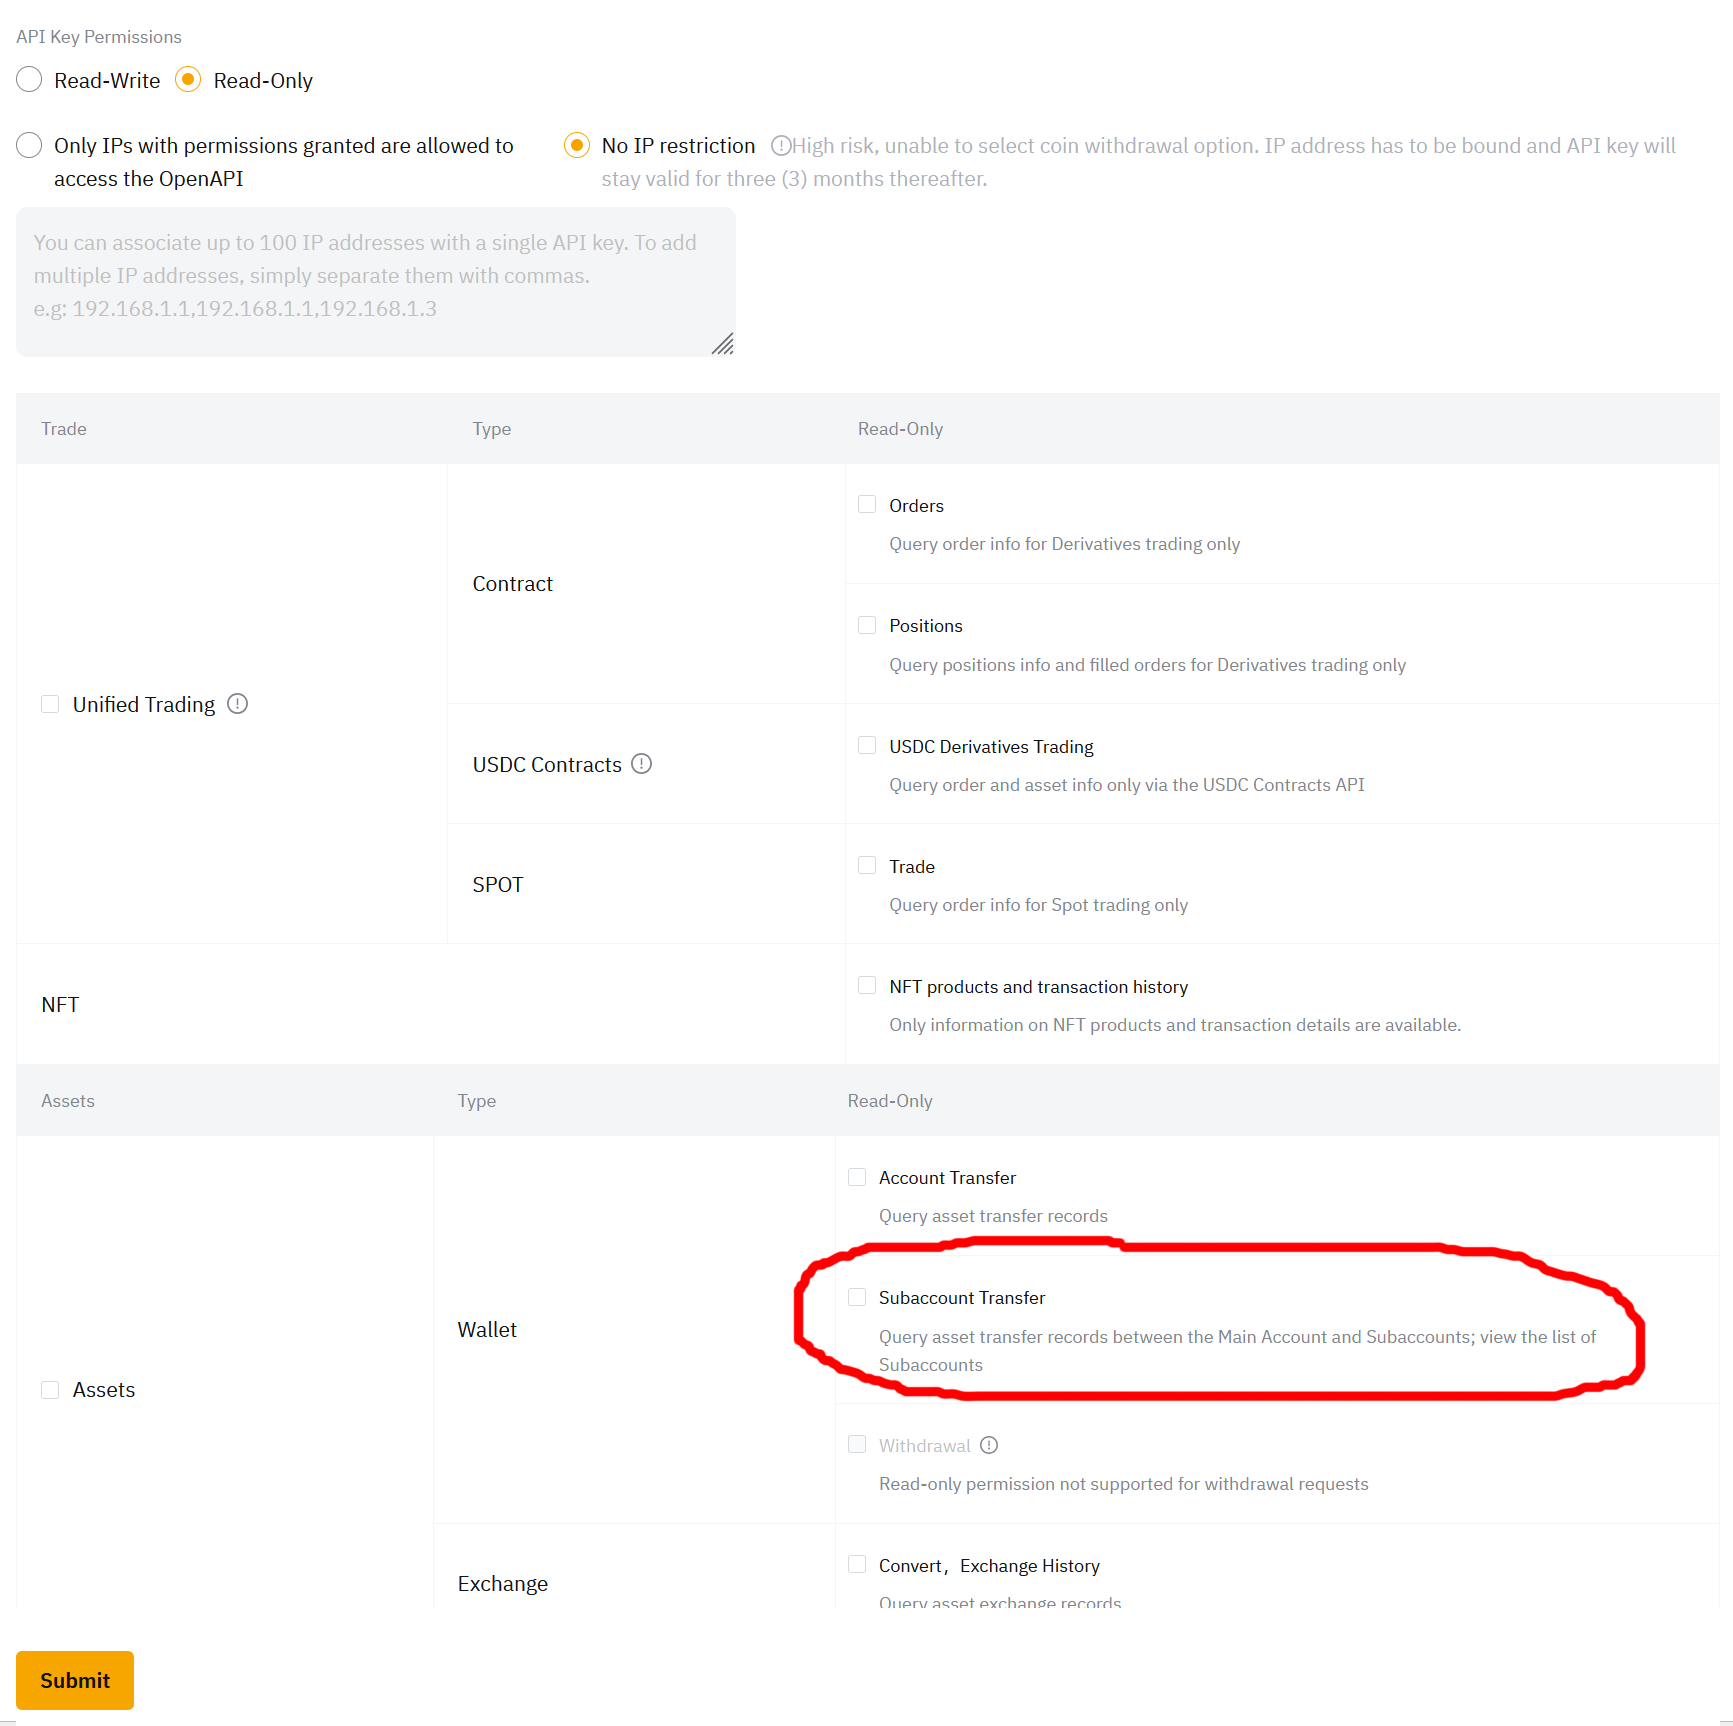Screen dimensions: 1733x1726
Task: Tick the Account Transfer checkbox
Action: 857,1177
